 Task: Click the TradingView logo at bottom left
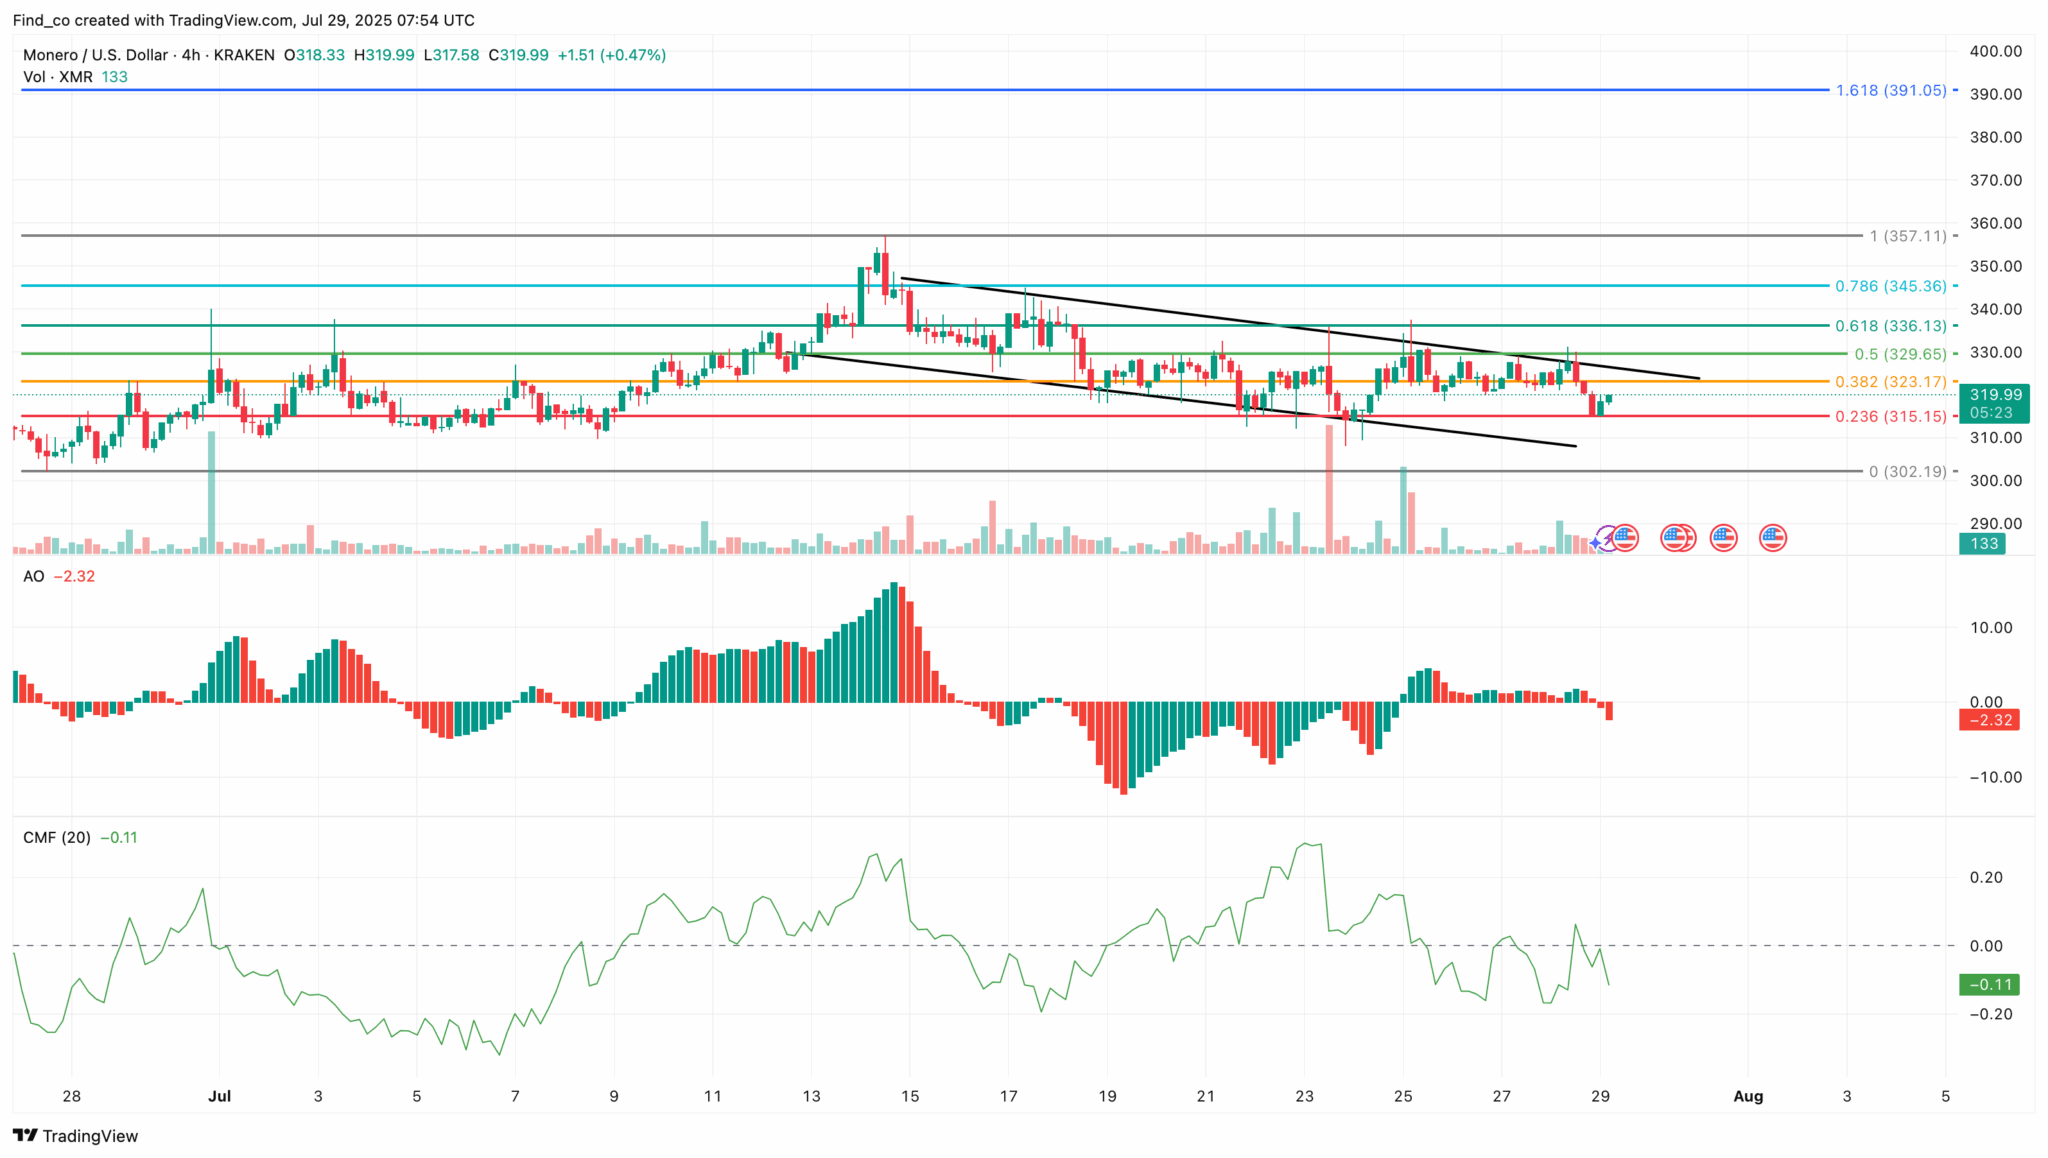(75, 1136)
